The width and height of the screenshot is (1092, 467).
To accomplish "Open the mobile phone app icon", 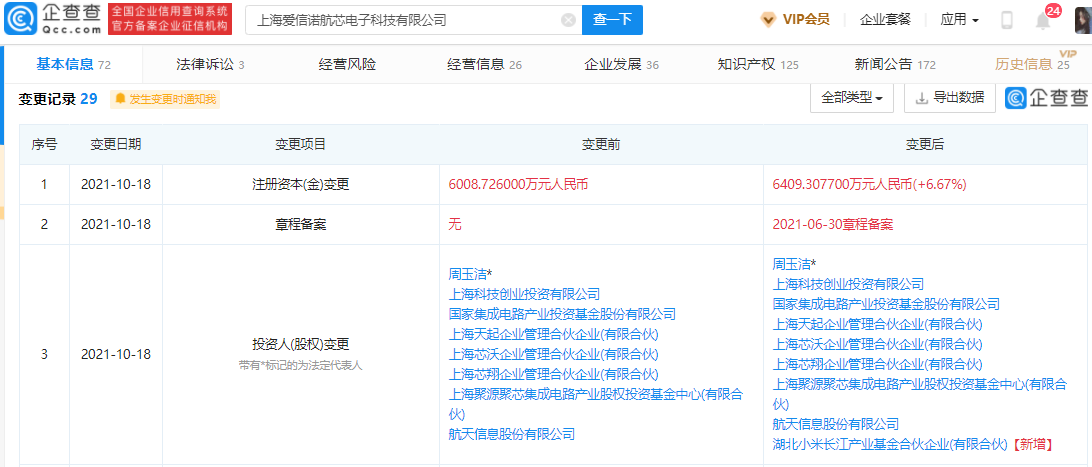I will click(x=1006, y=20).
